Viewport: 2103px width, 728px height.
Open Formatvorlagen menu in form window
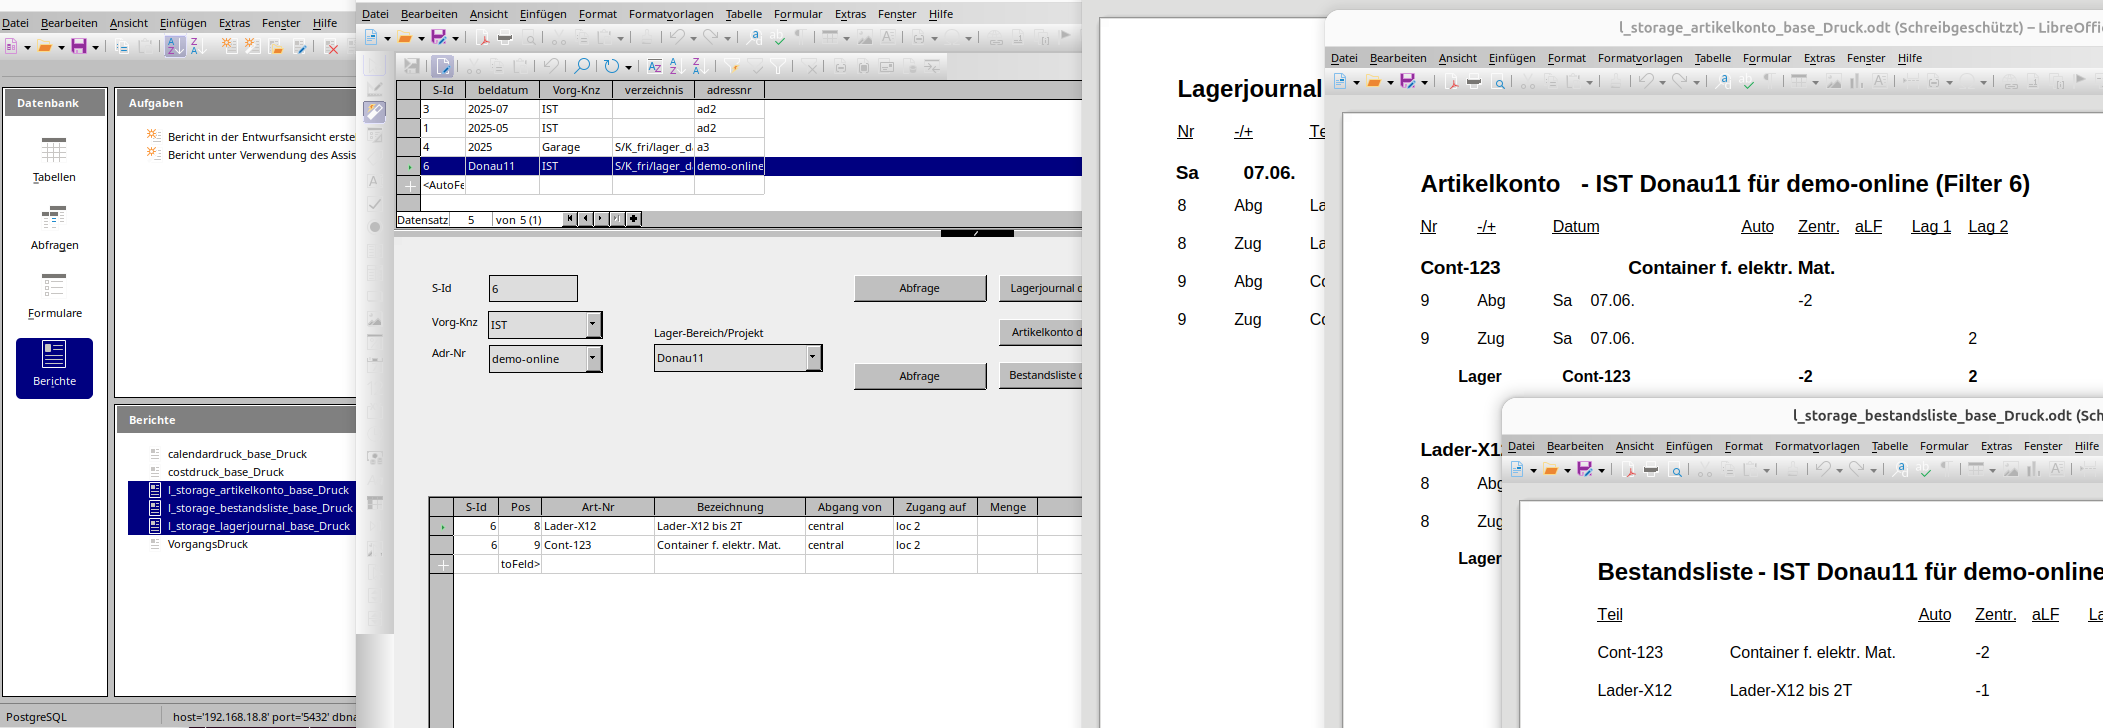click(671, 14)
